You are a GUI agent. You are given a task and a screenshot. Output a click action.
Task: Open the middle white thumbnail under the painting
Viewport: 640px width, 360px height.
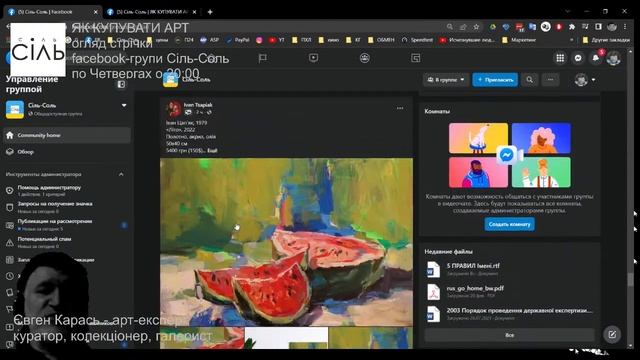(x=286, y=338)
